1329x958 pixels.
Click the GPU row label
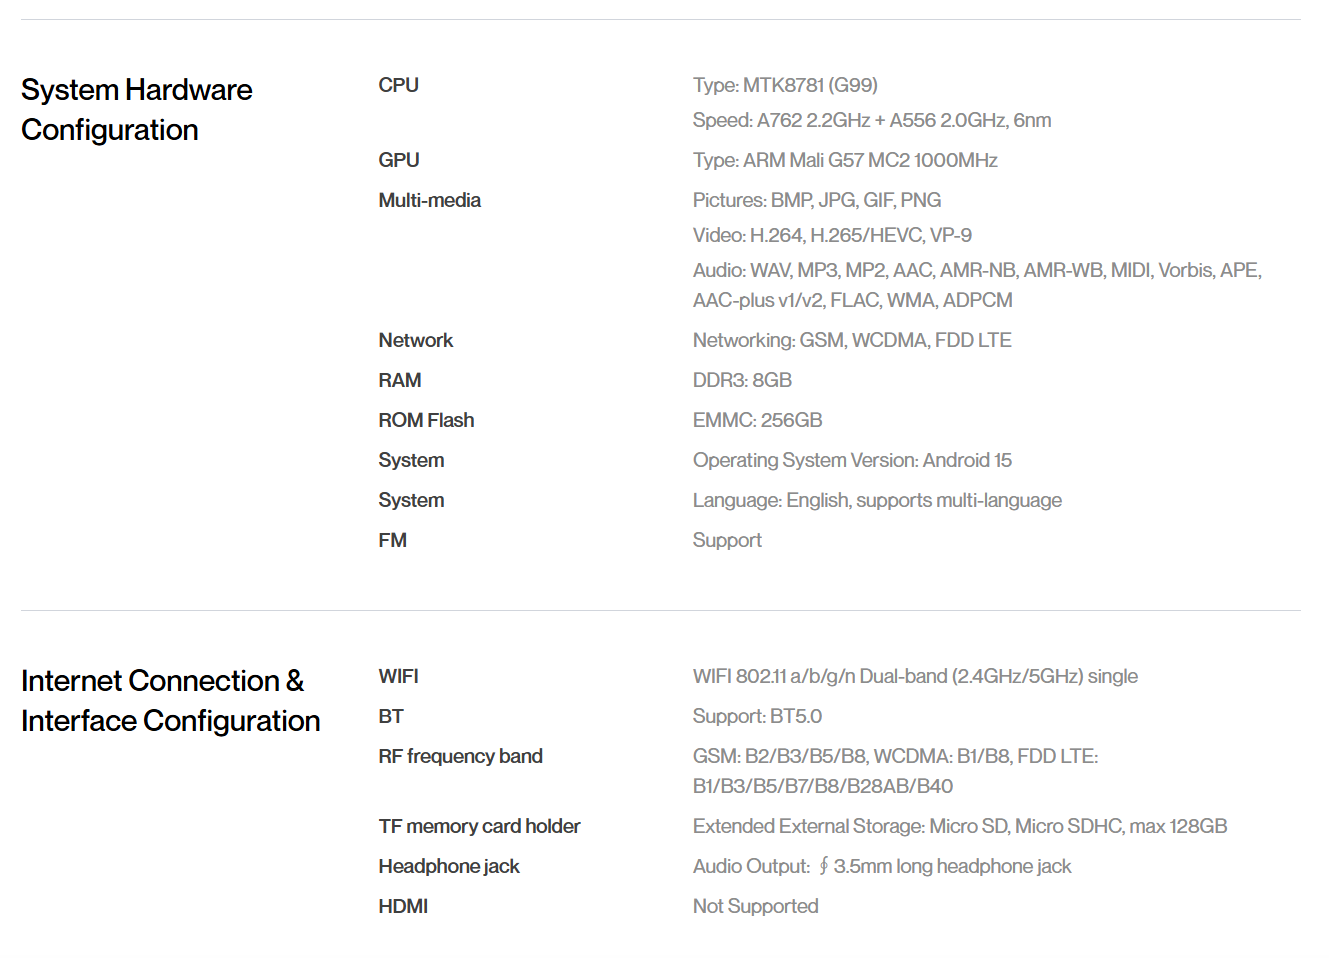click(x=398, y=161)
